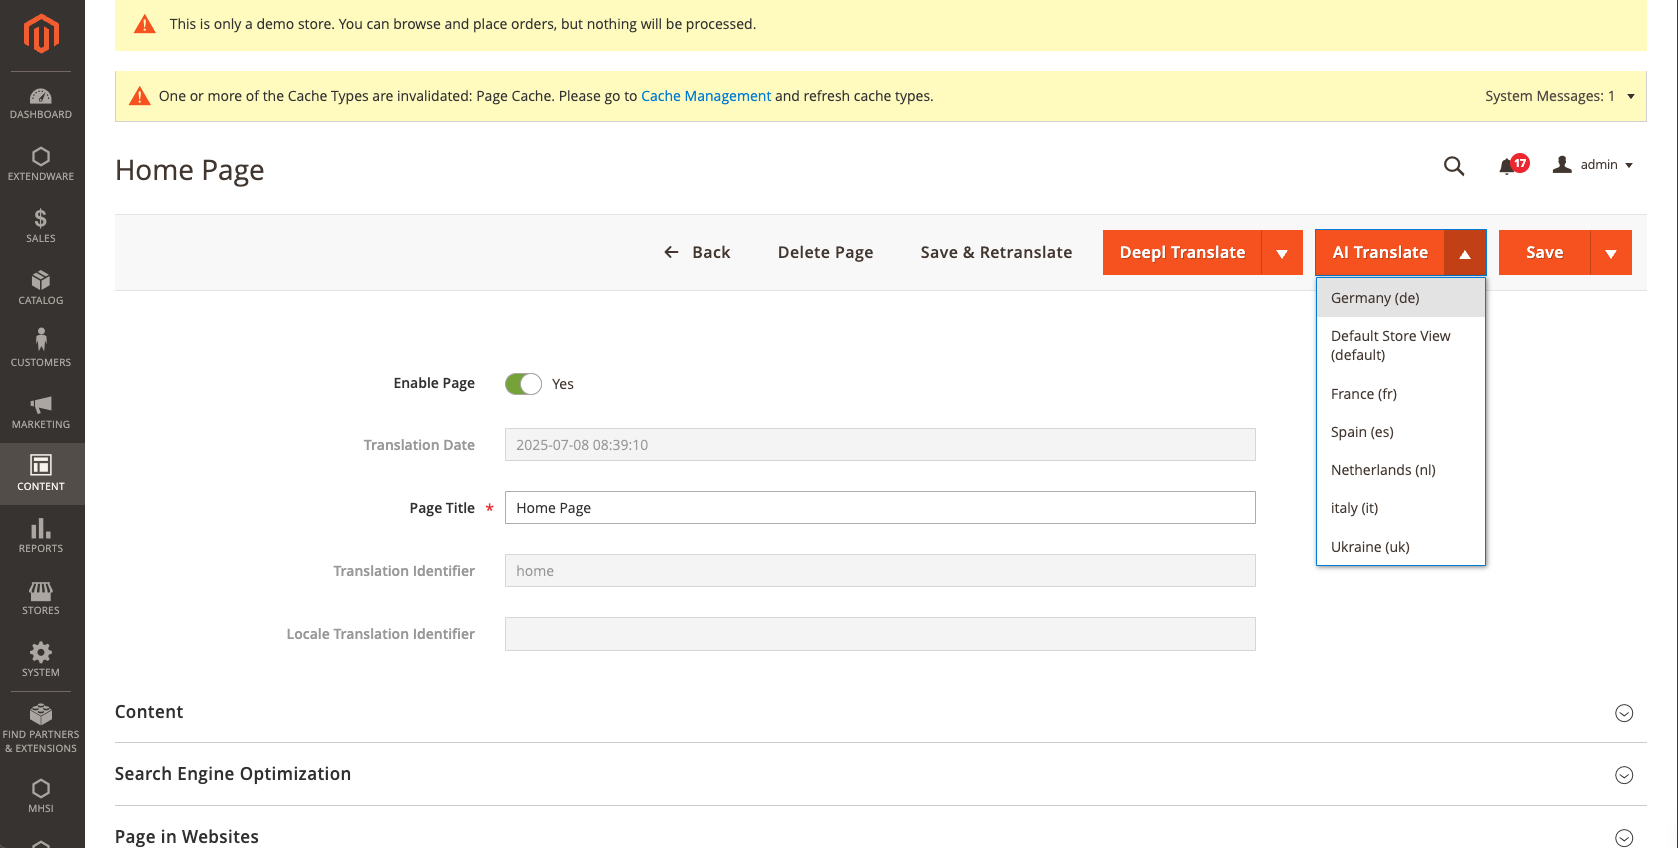
Task: Follow the Cache Management link
Action: click(x=706, y=96)
